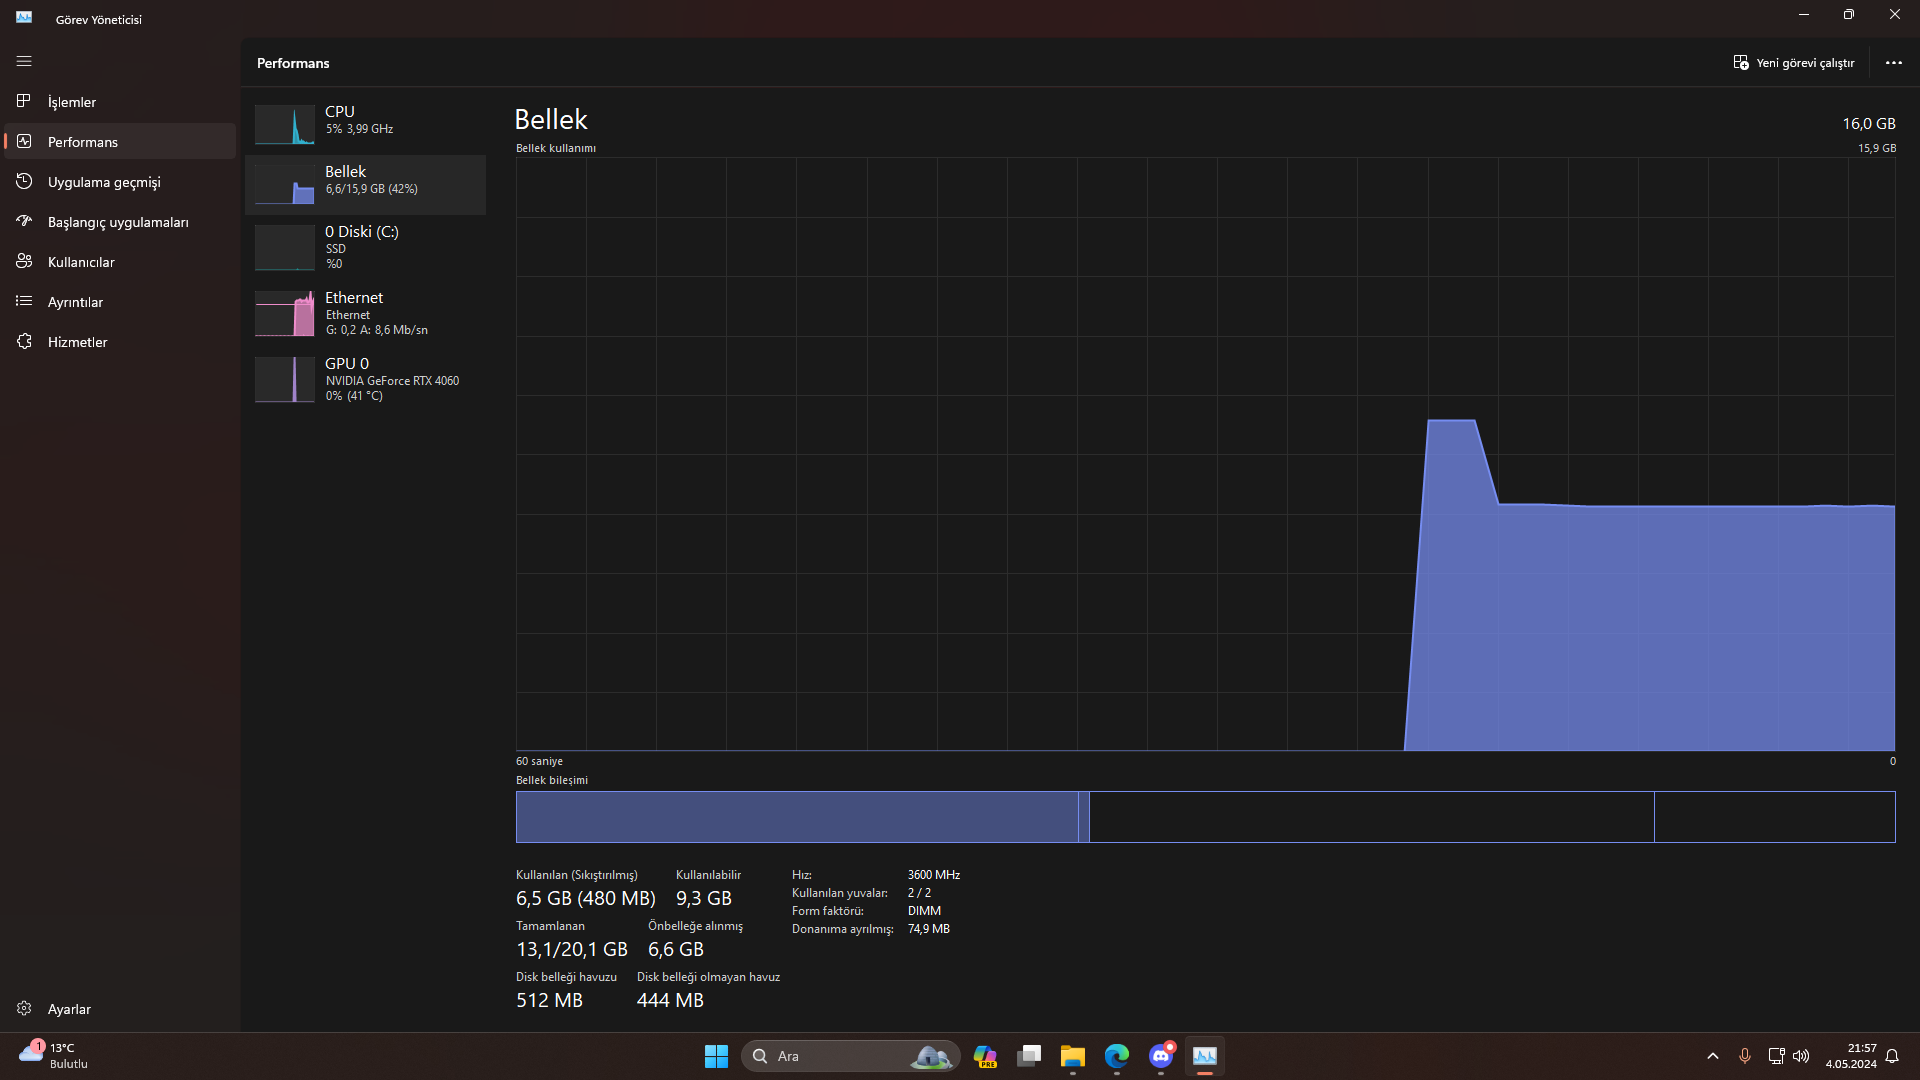This screenshot has height=1080, width=1920.
Task: Select the GPU 0 RTX 4060 entry
Action: tap(366, 378)
